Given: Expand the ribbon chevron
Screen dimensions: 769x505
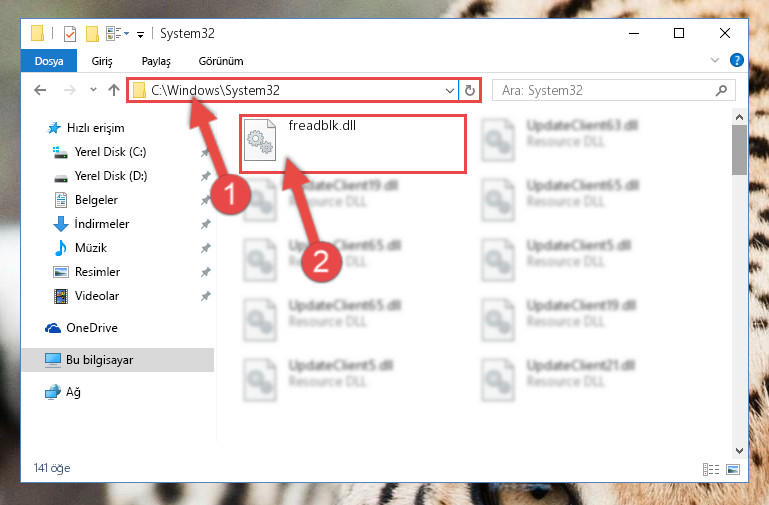Looking at the screenshot, I should (x=715, y=60).
